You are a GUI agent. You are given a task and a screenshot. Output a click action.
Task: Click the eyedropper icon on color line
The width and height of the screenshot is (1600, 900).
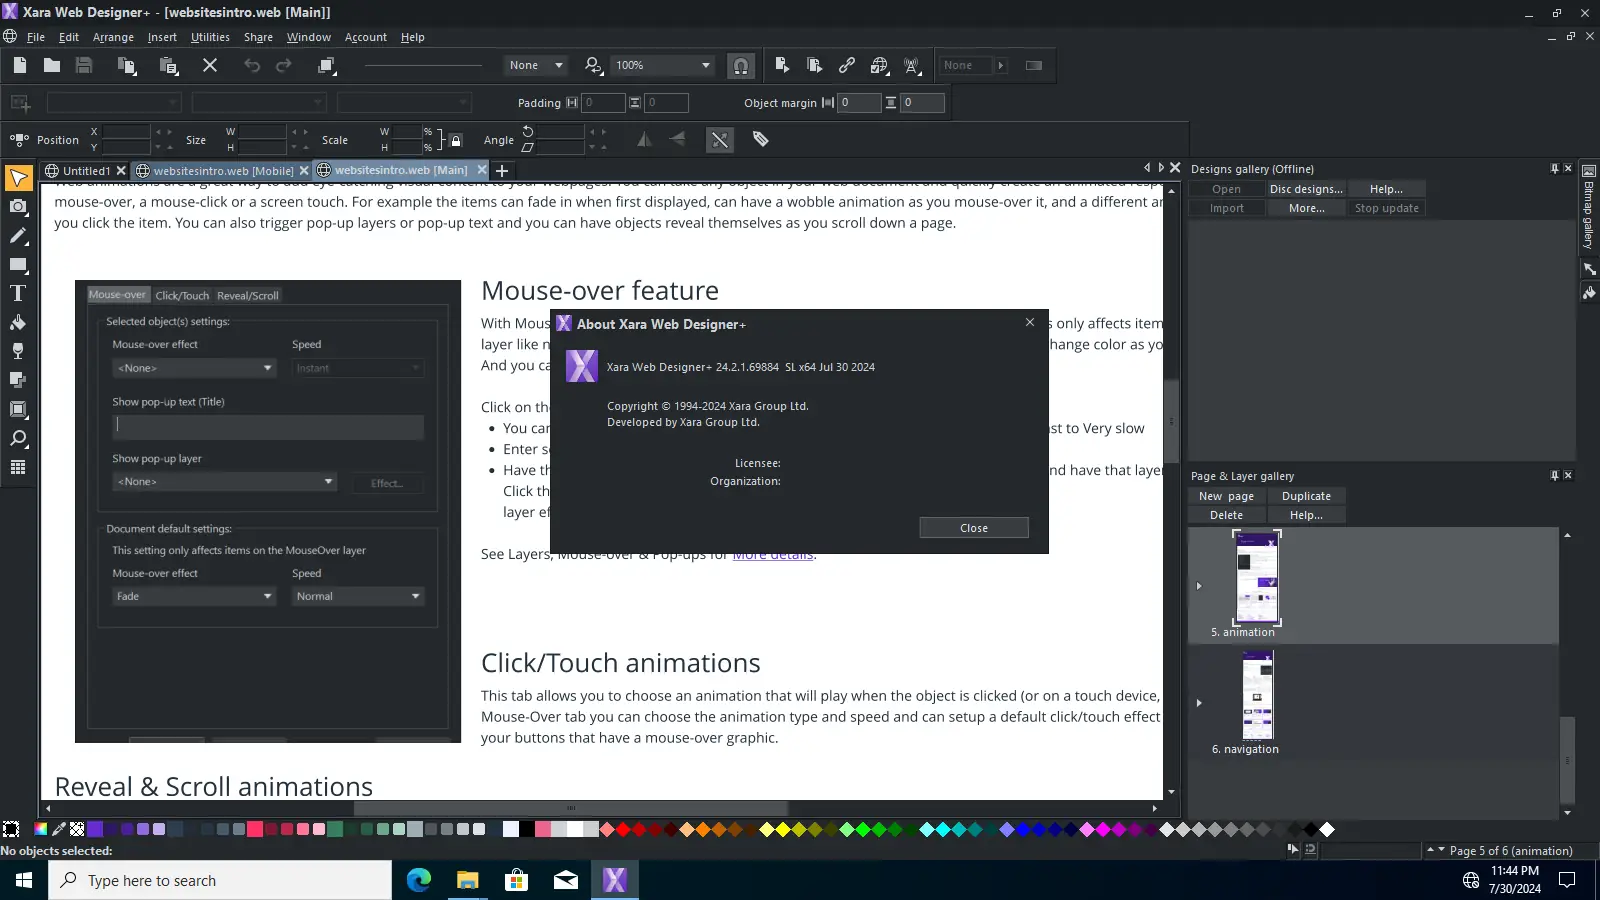pyautogui.click(x=59, y=829)
